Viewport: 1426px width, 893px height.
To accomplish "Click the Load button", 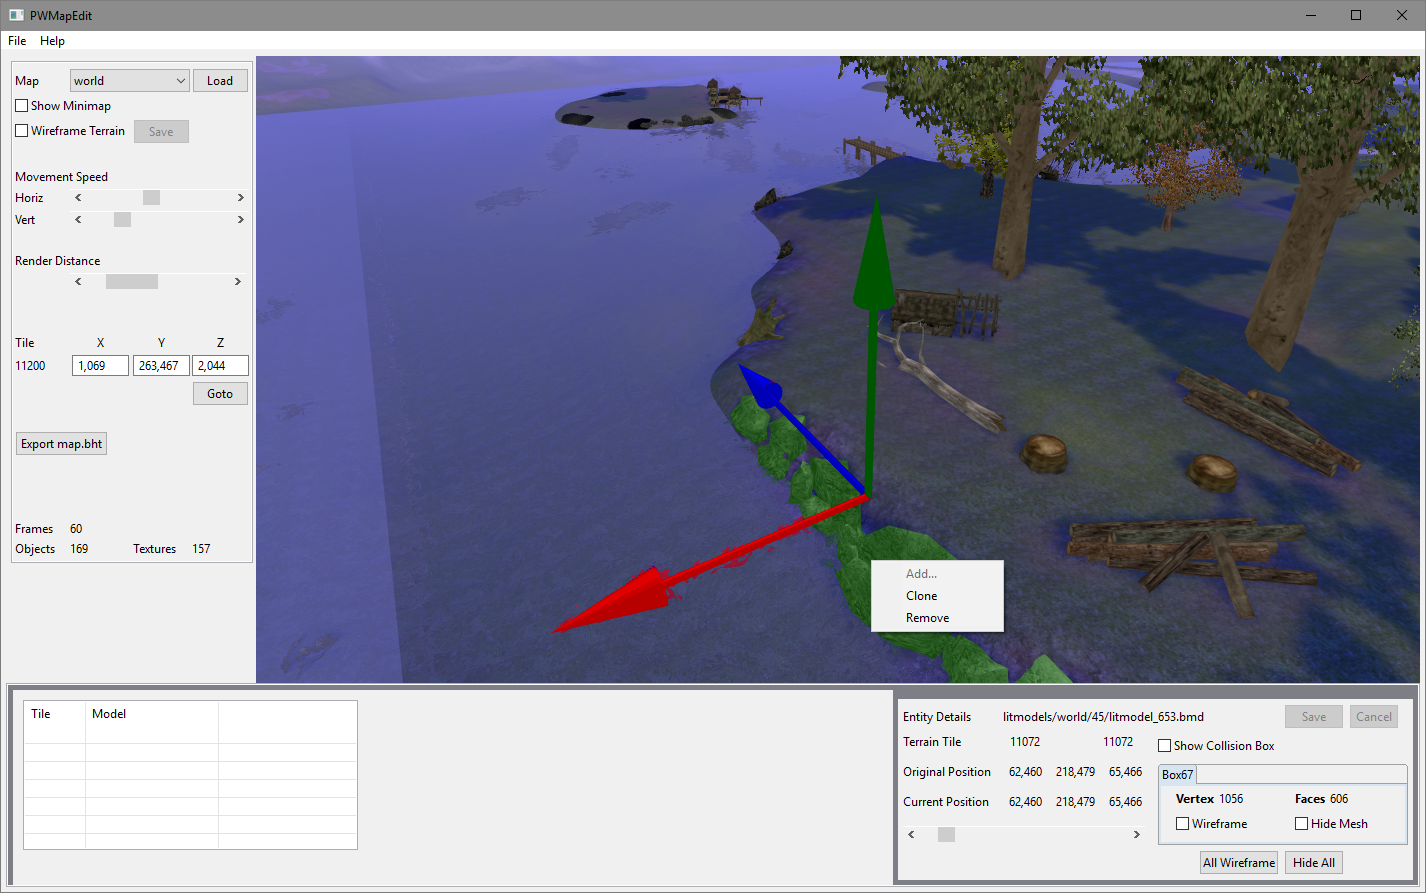I will pyautogui.click(x=220, y=81).
